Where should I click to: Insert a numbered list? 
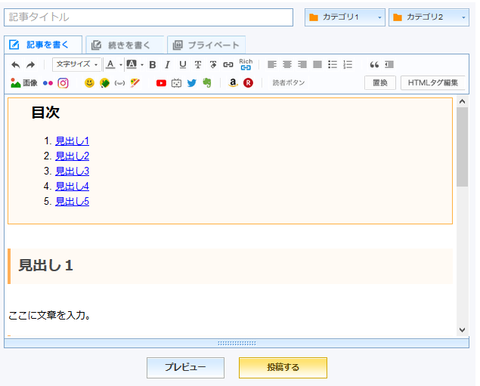tap(348, 64)
